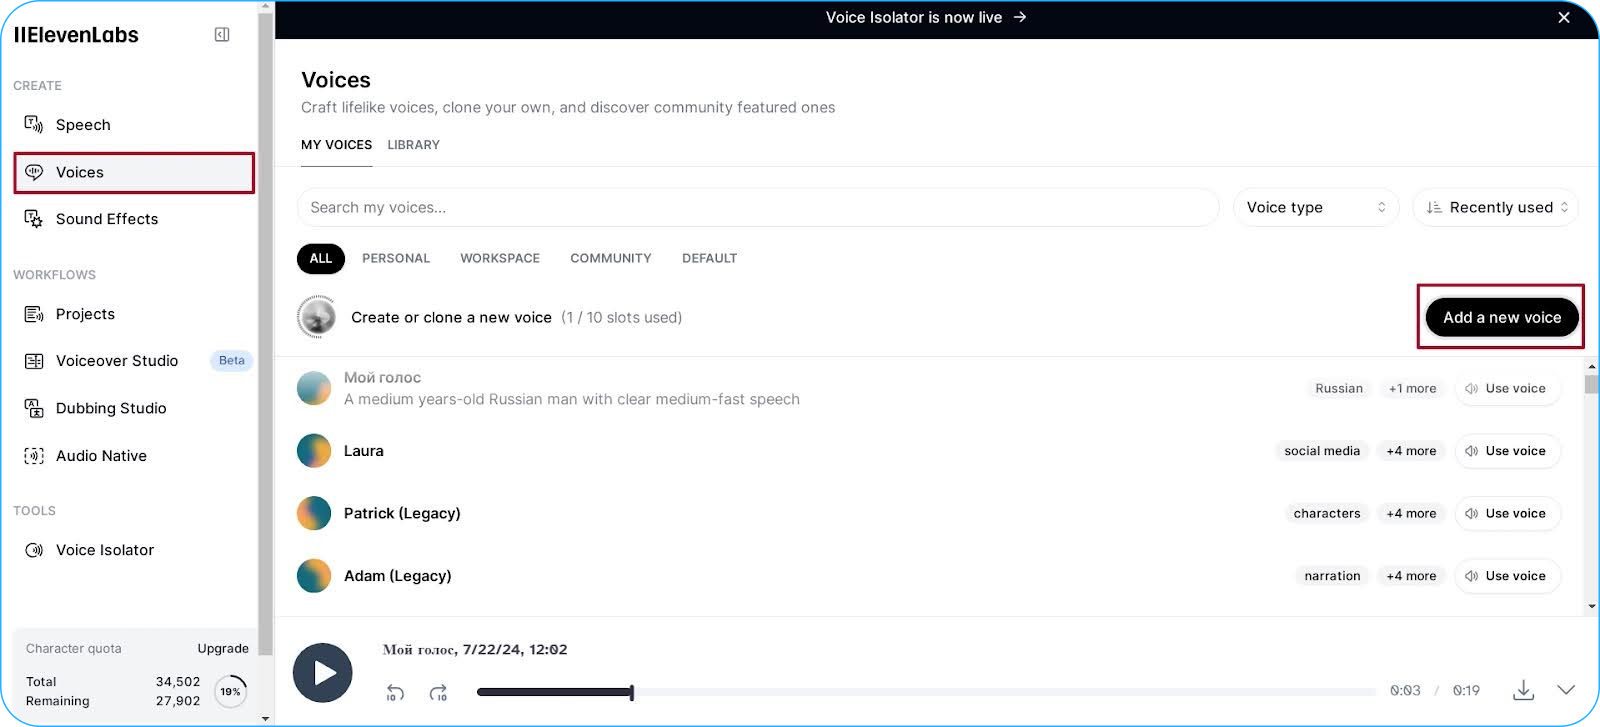This screenshot has height=727, width=1600.
Task: Follow the Voice Isolator banner arrow
Action: coord(1020,17)
